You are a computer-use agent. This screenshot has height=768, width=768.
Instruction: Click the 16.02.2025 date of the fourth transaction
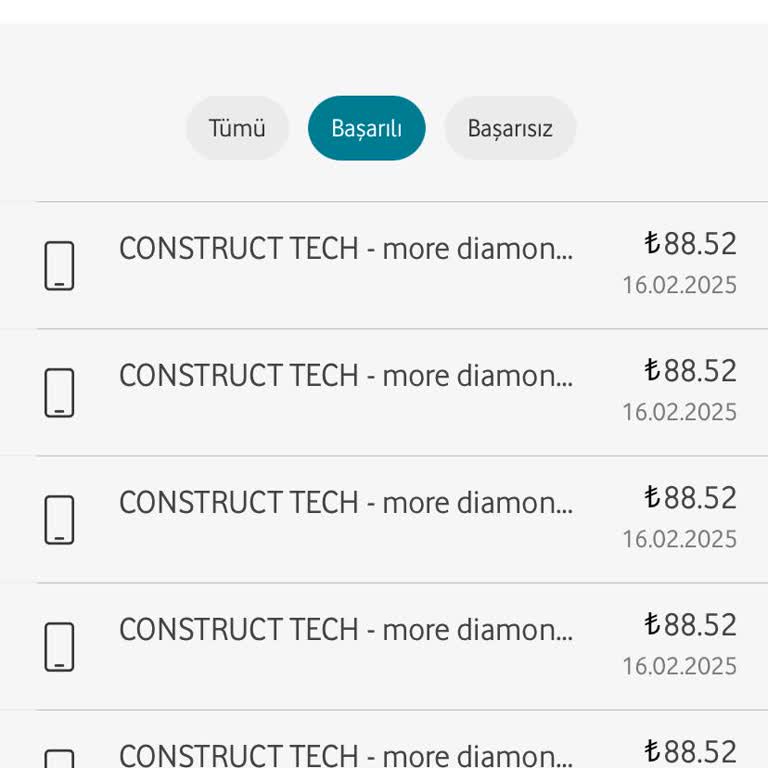coord(679,666)
